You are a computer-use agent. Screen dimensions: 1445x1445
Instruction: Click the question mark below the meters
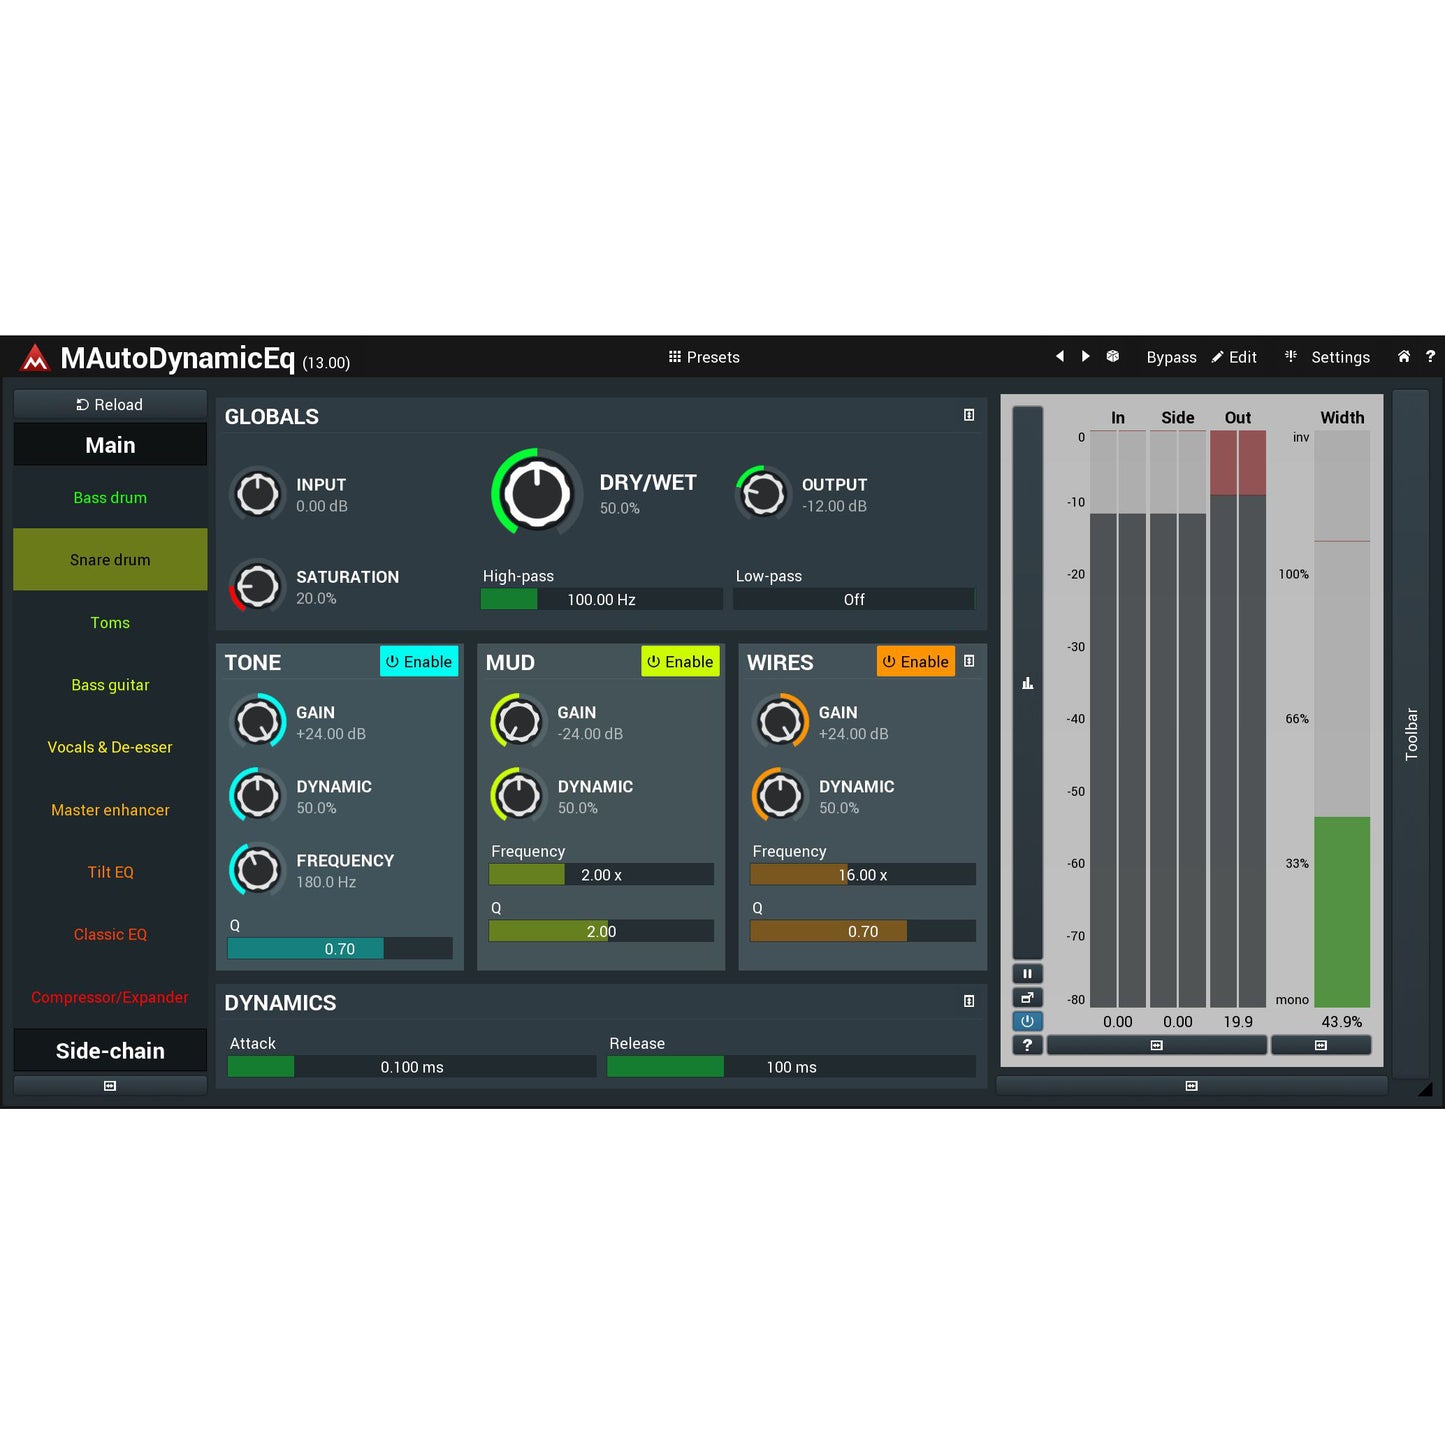[x=1027, y=1045]
